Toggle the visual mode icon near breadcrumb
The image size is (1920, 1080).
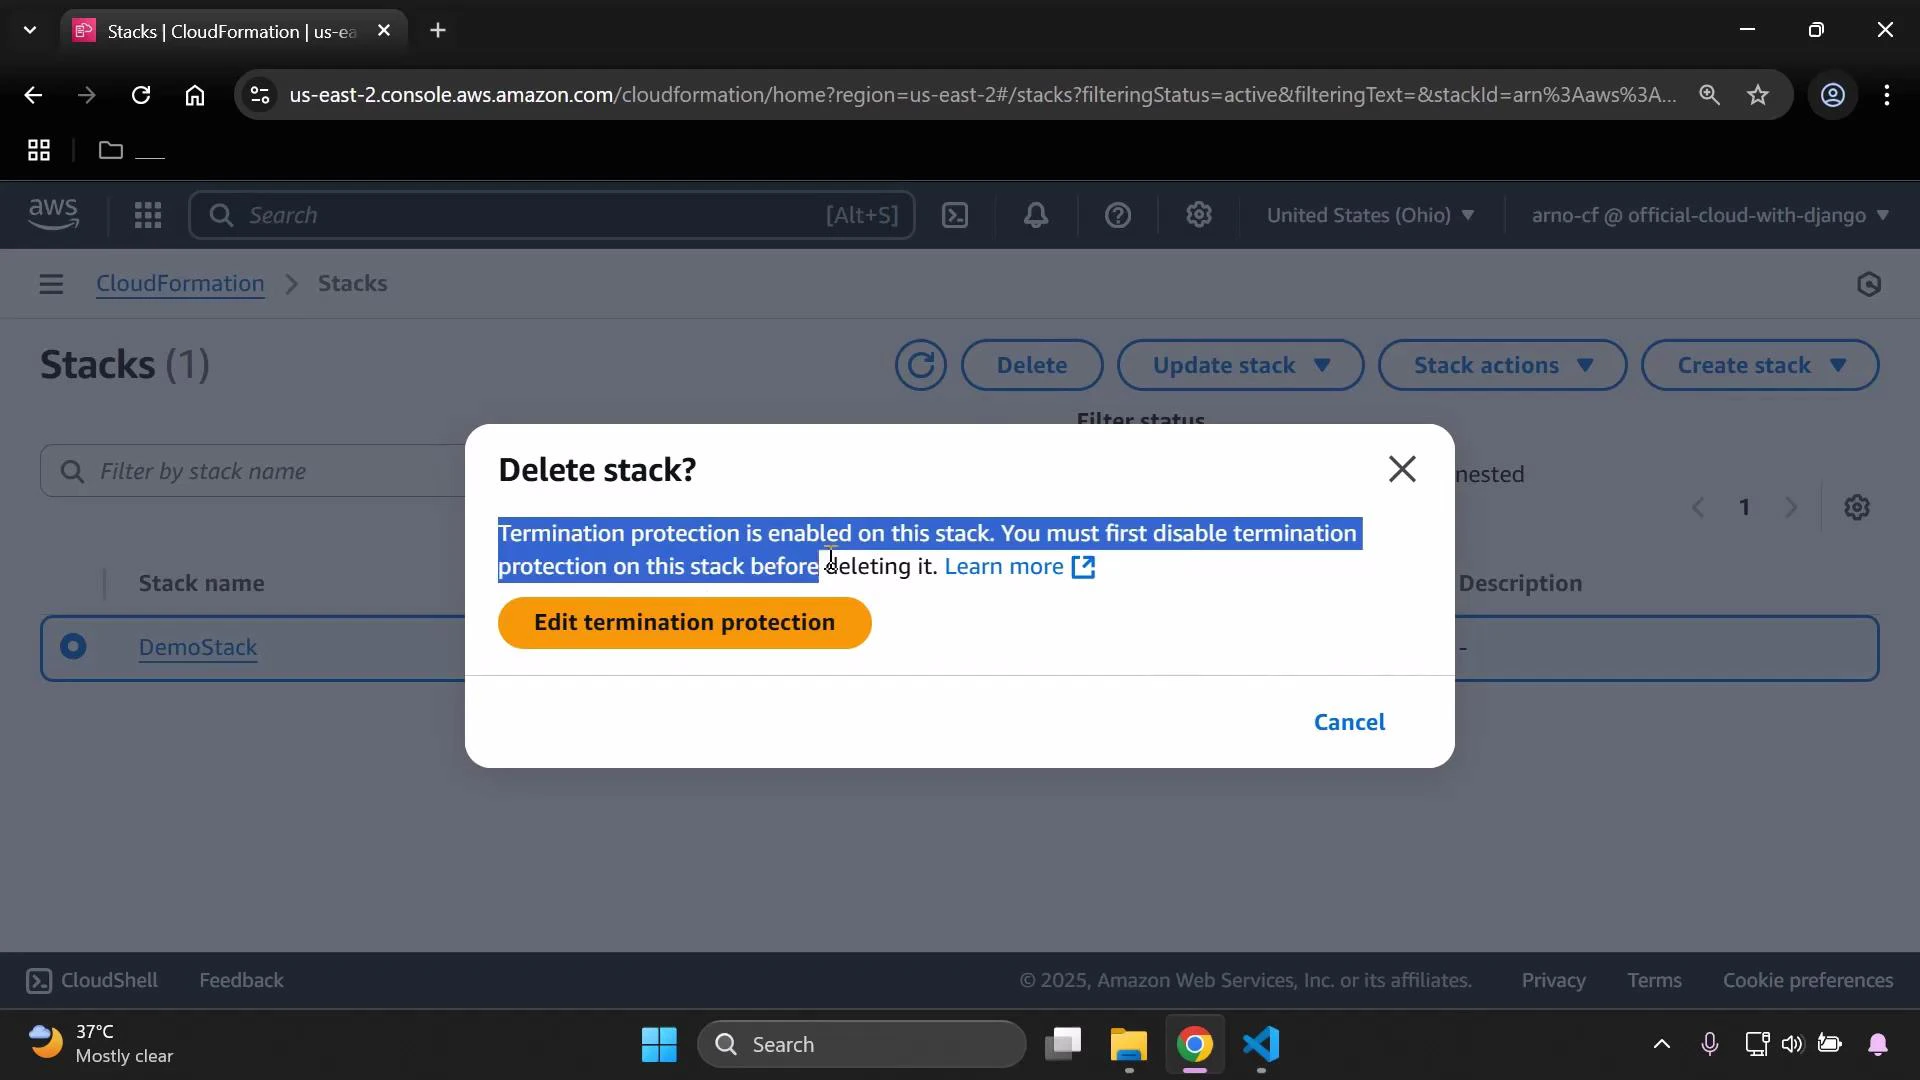1869,284
